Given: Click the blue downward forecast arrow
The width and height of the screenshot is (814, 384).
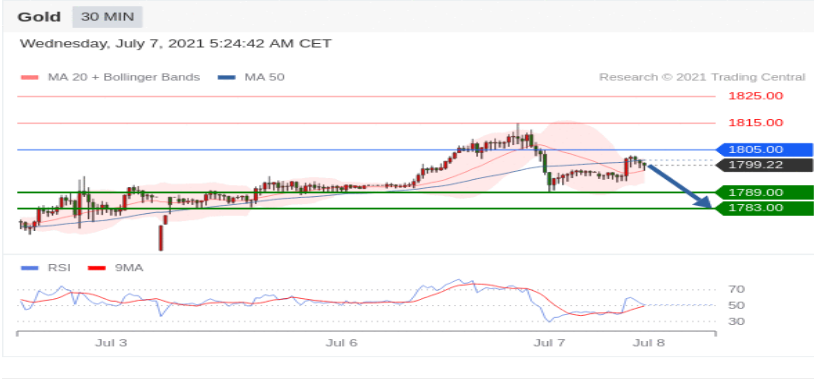Looking at the screenshot, I should coord(680,187).
